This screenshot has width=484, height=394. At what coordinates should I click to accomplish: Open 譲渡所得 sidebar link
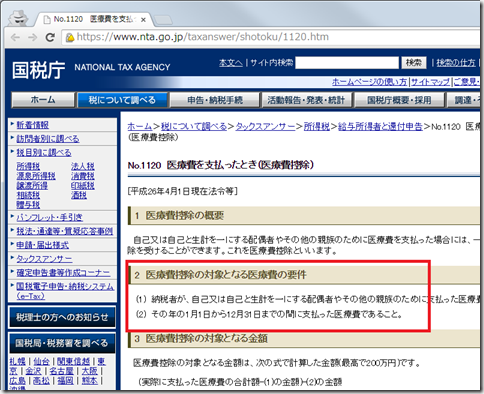click(x=32, y=186)
